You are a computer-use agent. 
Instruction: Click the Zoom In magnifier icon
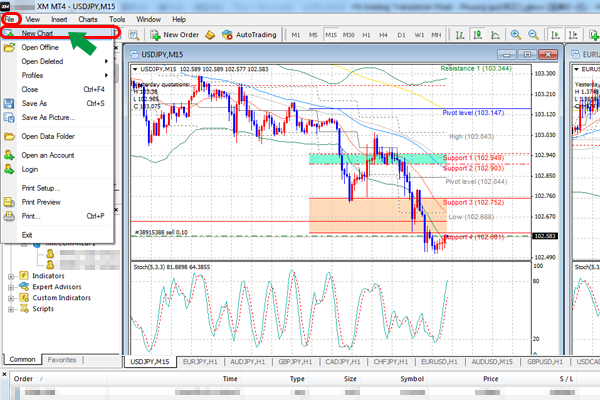[x=515, y=35]
